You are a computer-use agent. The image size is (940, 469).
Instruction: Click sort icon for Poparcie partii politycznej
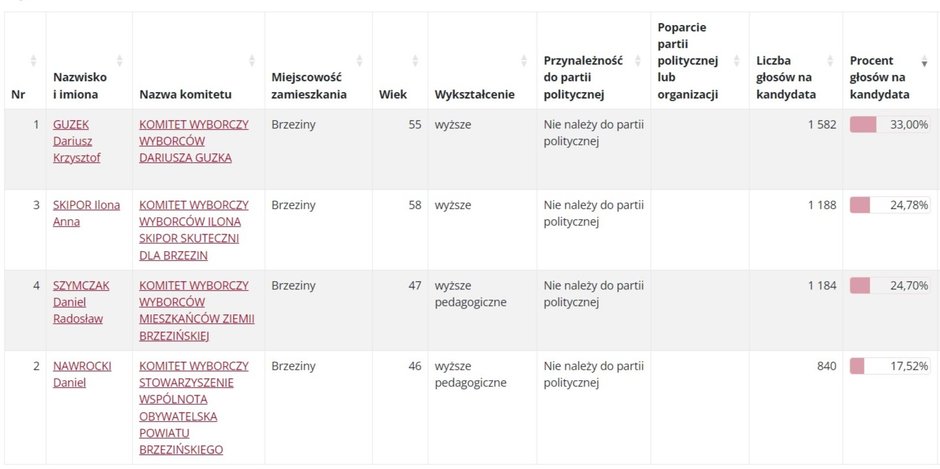coord(738,61)
